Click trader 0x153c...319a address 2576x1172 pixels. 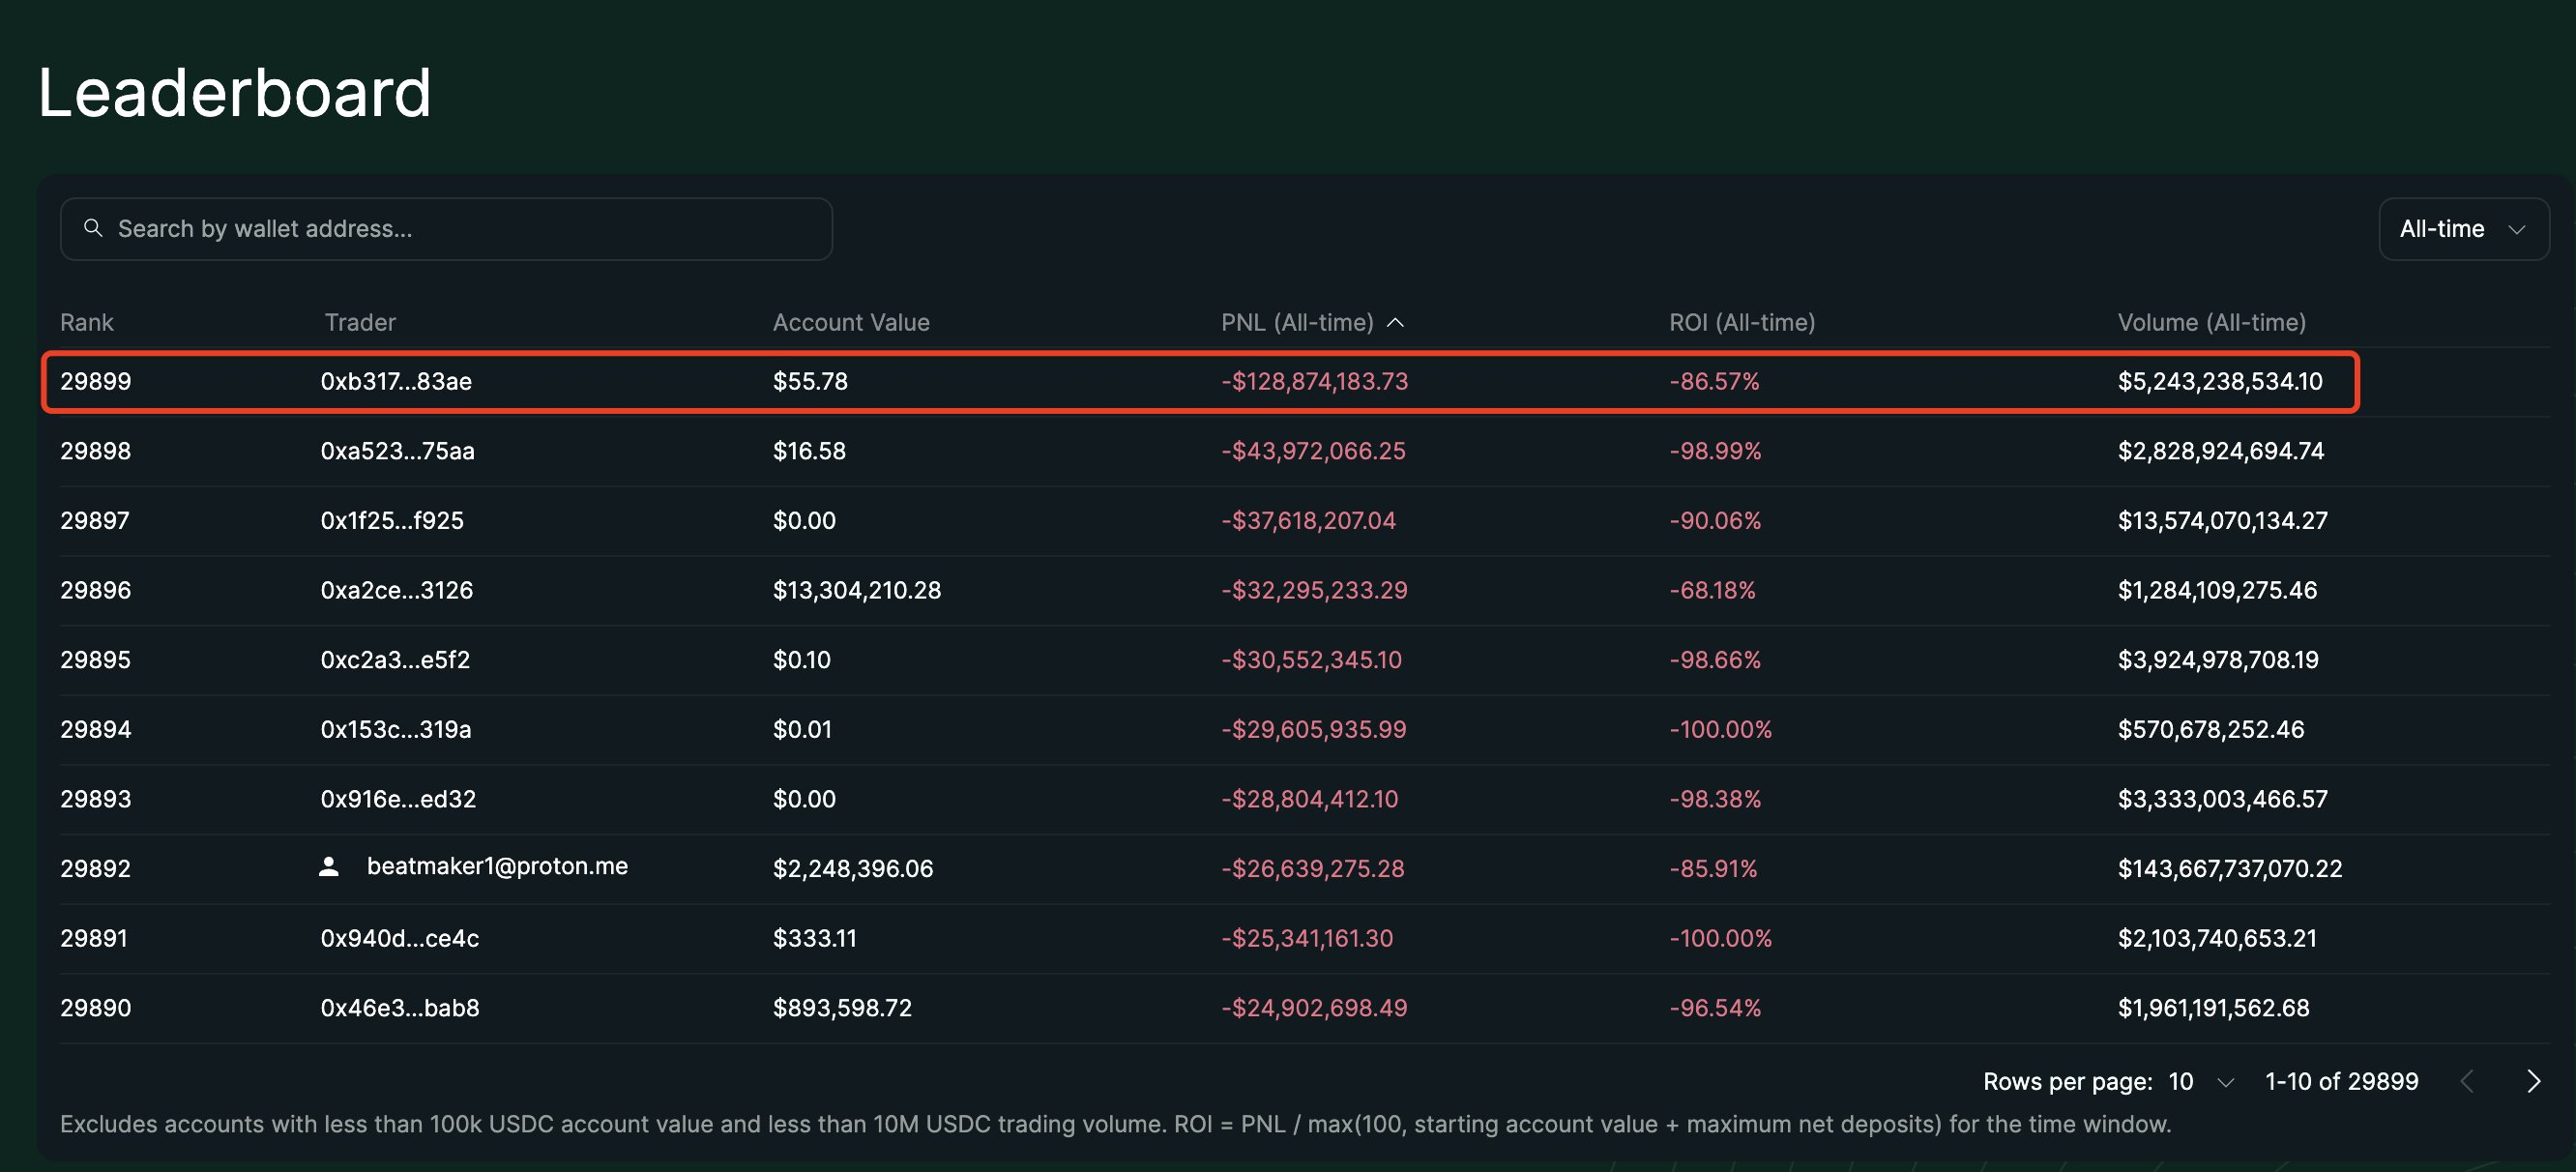click(x=395, y=729)
